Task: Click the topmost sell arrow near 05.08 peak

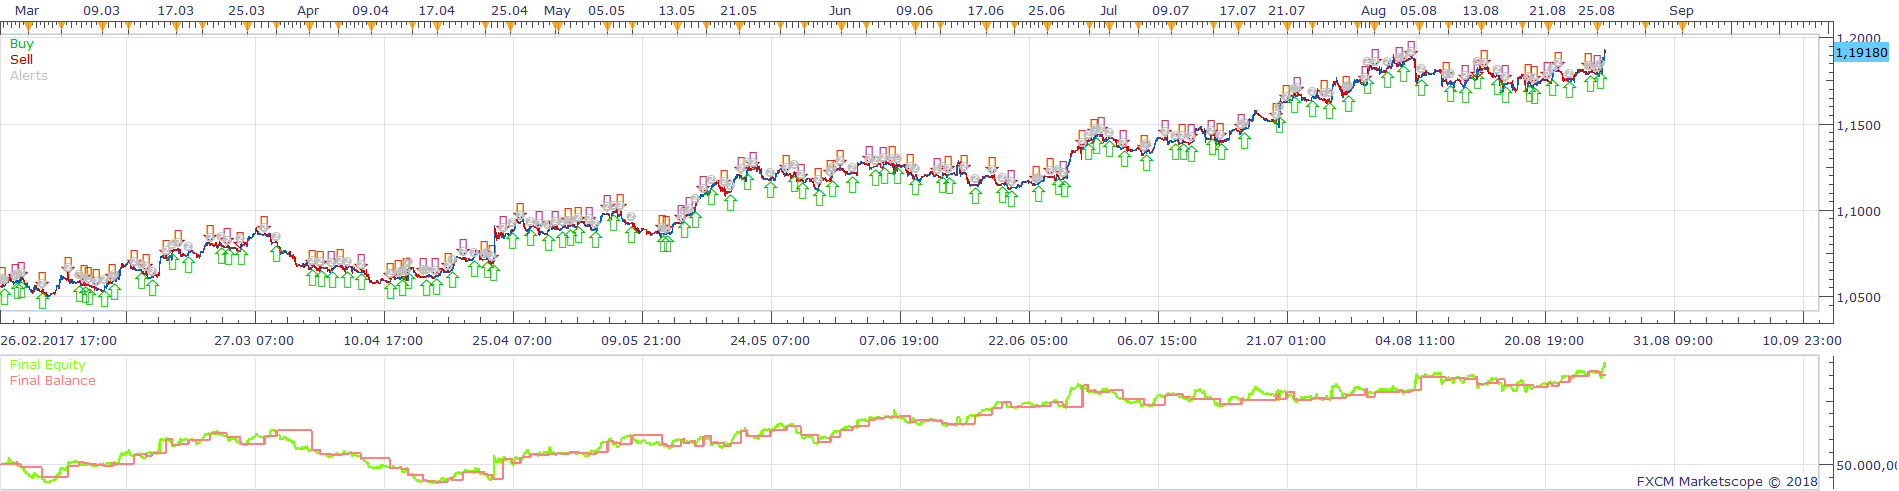Action: point(1411,49)
